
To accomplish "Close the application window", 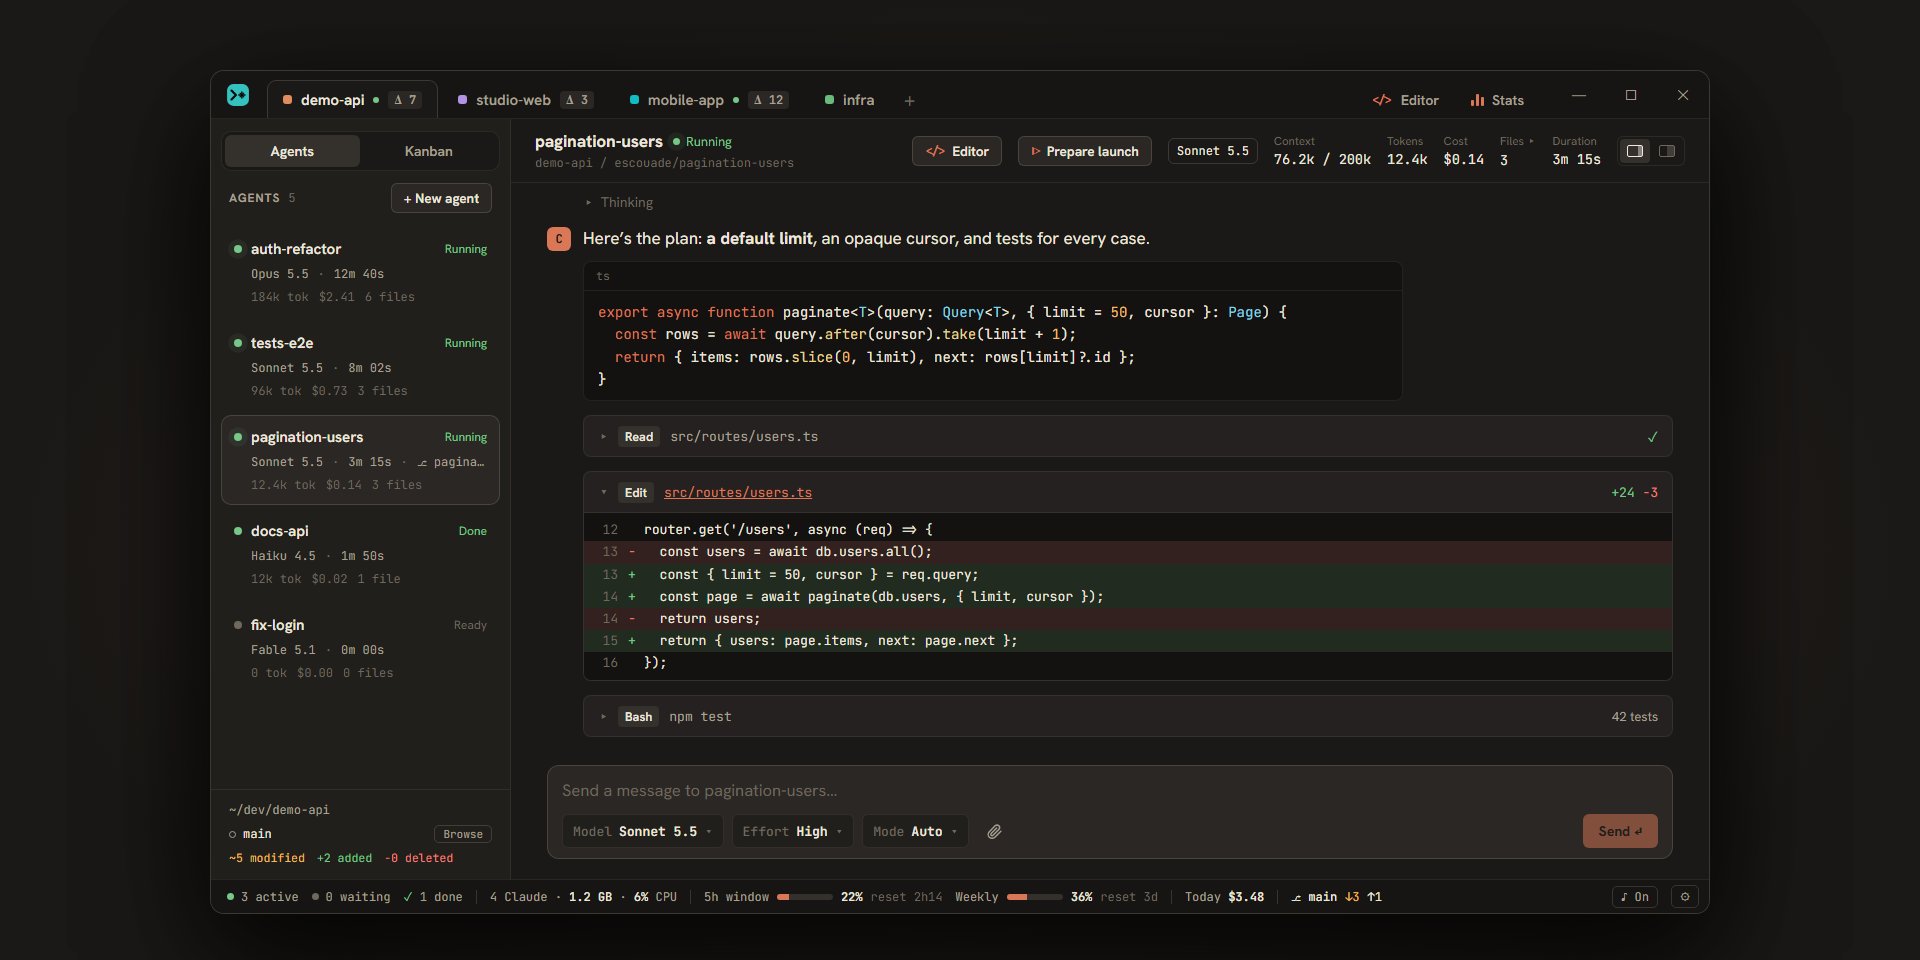I will pos(1683,96).
